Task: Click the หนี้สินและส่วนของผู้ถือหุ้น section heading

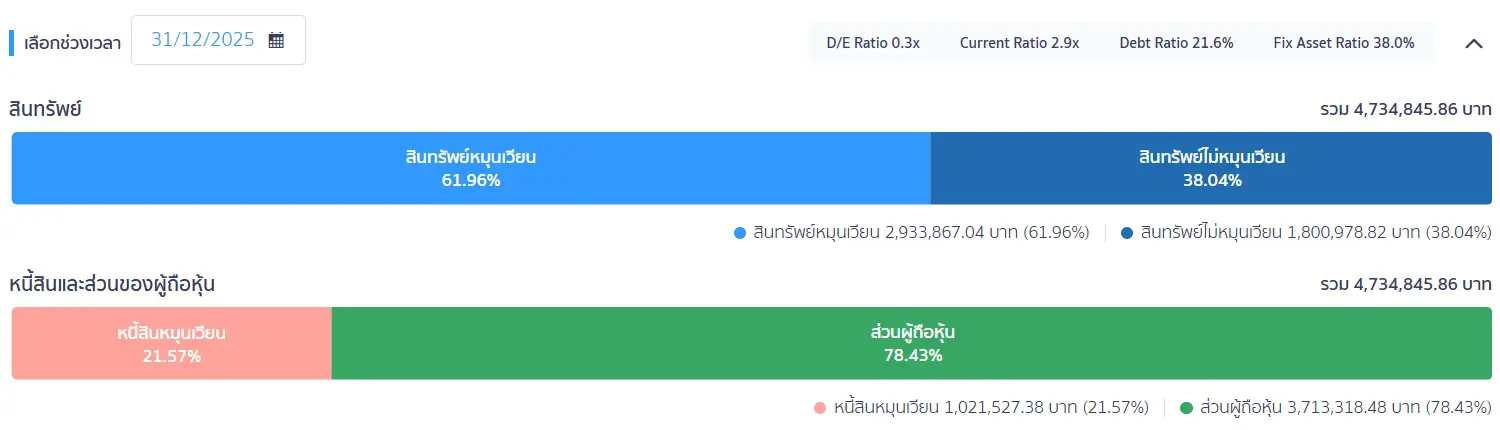Action: [112, 284]
